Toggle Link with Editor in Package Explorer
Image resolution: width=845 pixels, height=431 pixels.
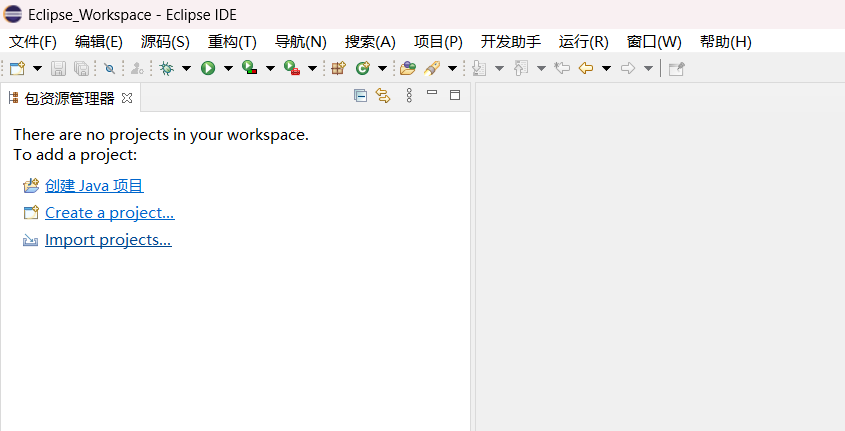[x=383, y=96]
